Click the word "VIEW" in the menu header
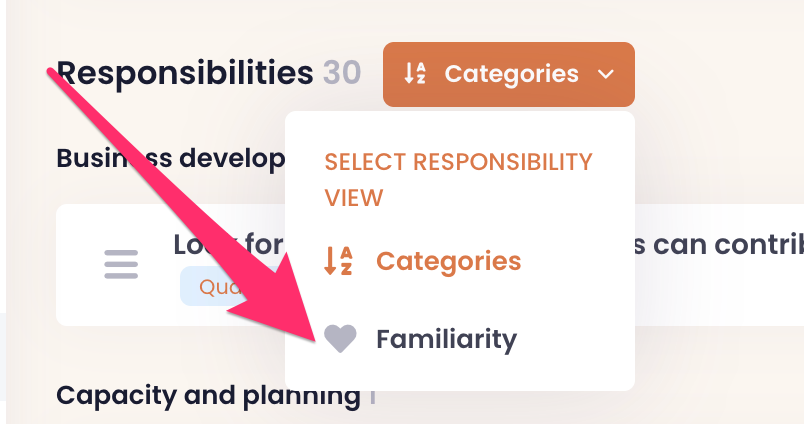The width and height of the screenshot is (804, 424). coord(354,197)
